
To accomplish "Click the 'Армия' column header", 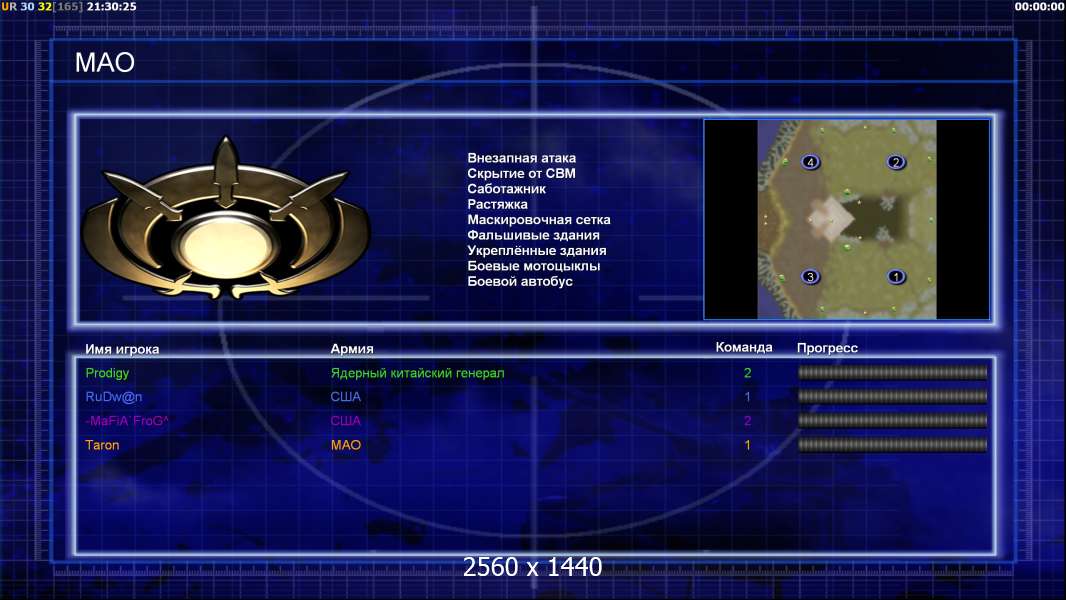I will 352,349.
